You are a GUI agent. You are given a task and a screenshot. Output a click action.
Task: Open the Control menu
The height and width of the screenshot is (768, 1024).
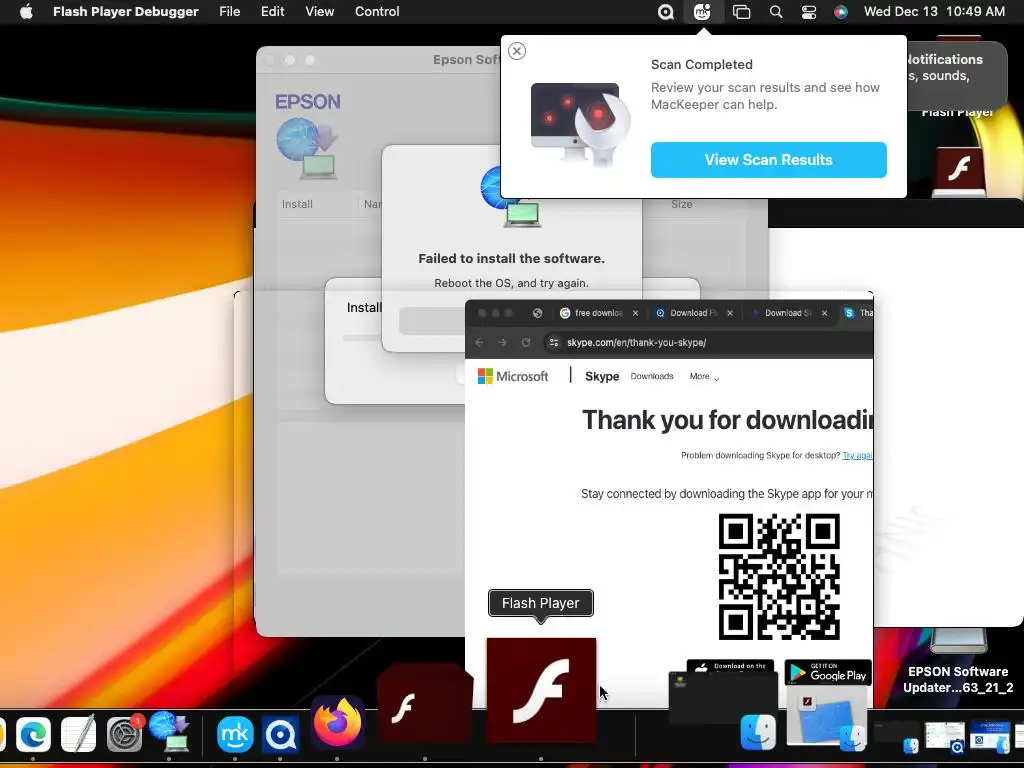[377, 12]
